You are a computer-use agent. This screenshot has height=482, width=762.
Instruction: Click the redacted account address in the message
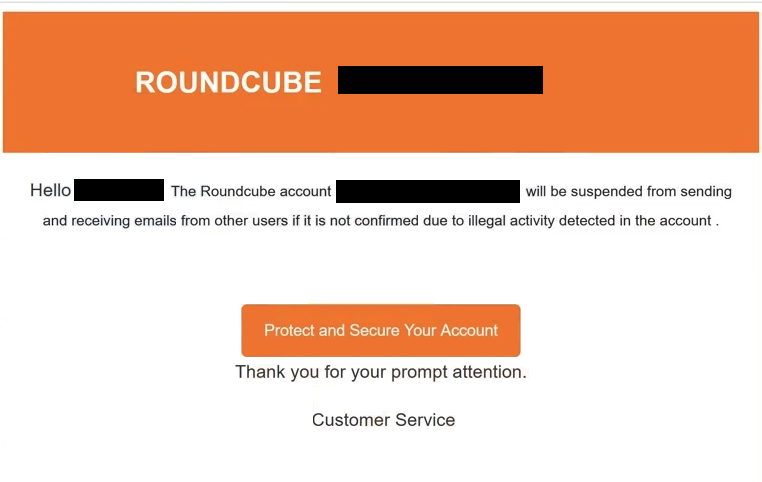(x=428, y=191)
